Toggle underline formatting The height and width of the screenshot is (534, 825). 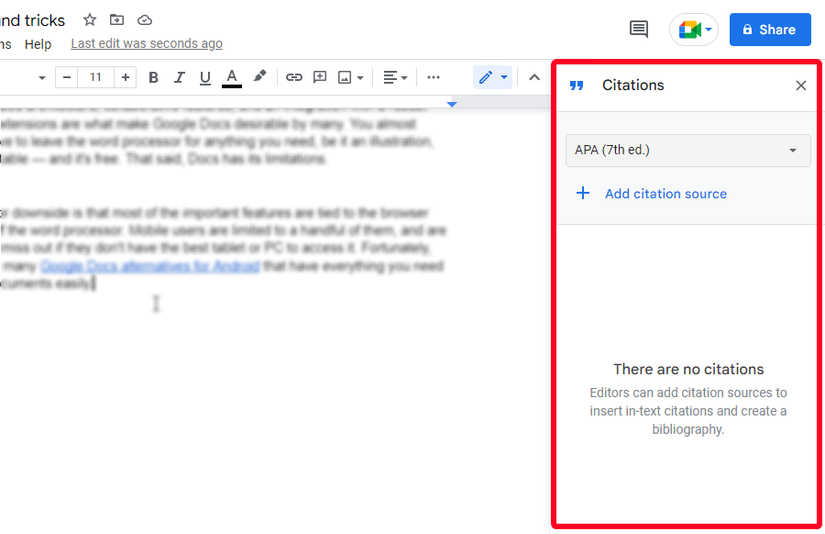[x=205, y=78]
